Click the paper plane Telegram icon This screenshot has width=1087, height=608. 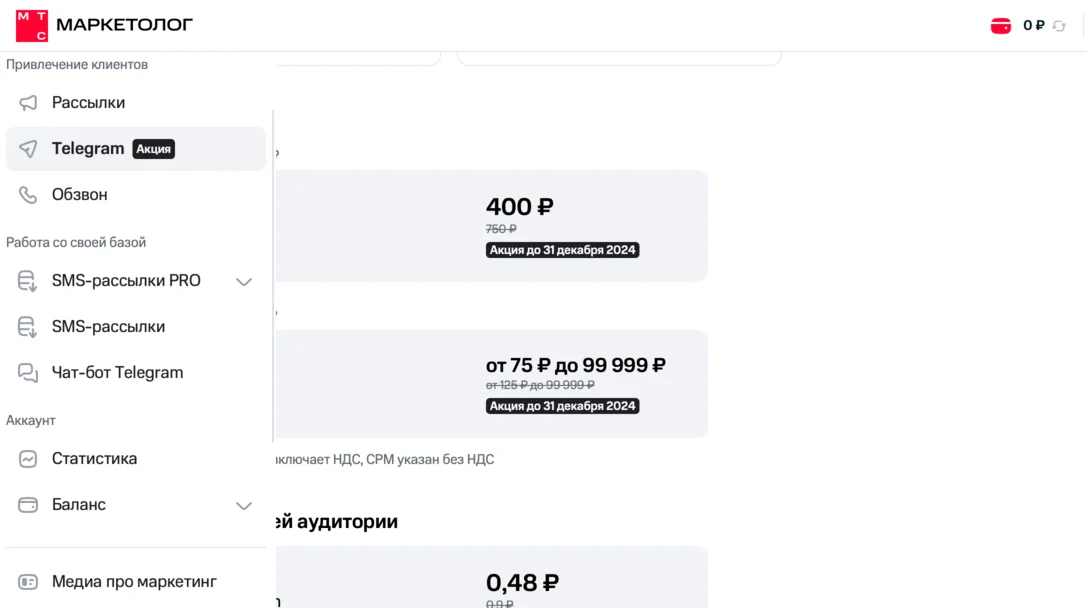coord(28,149)
